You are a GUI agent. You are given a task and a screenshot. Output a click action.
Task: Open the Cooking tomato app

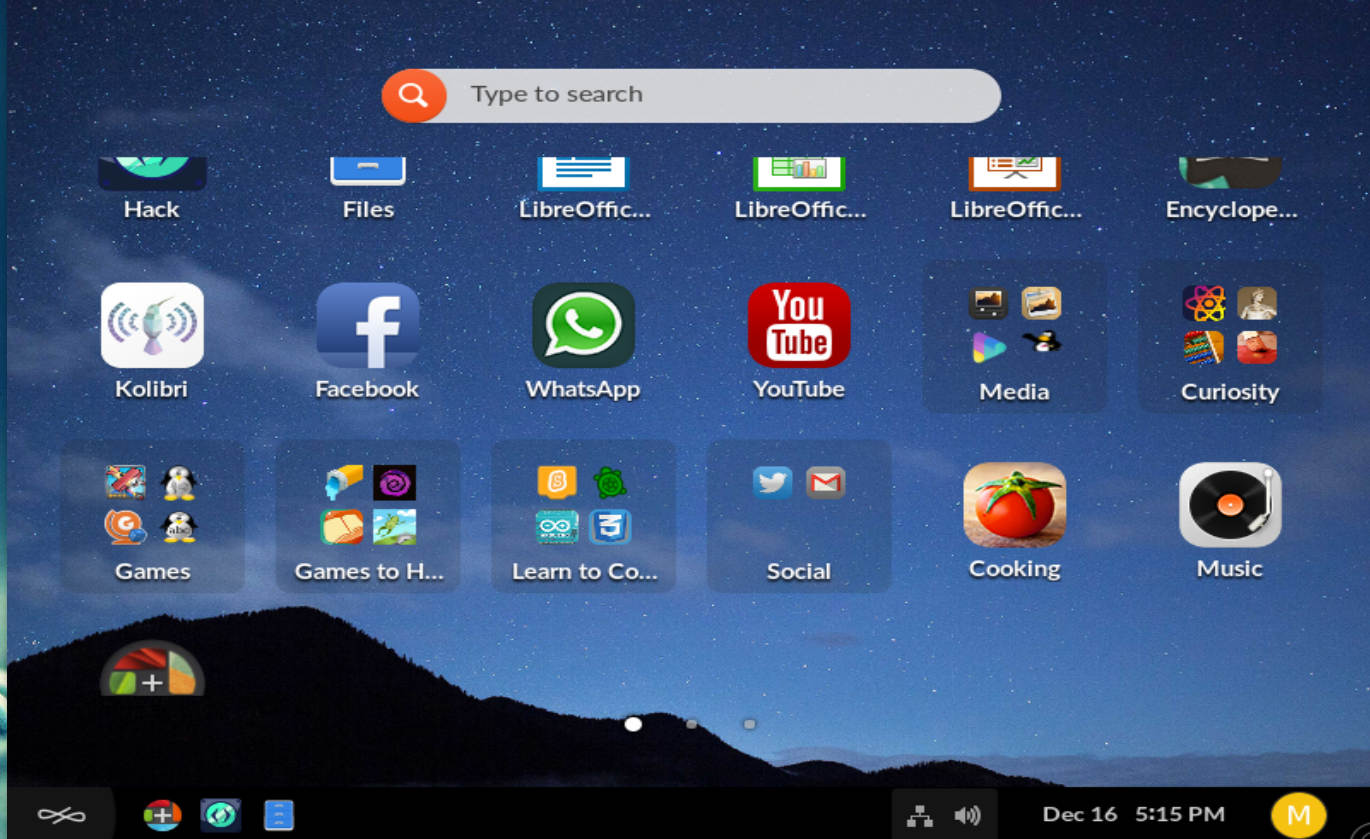(x=1014, y=504)
